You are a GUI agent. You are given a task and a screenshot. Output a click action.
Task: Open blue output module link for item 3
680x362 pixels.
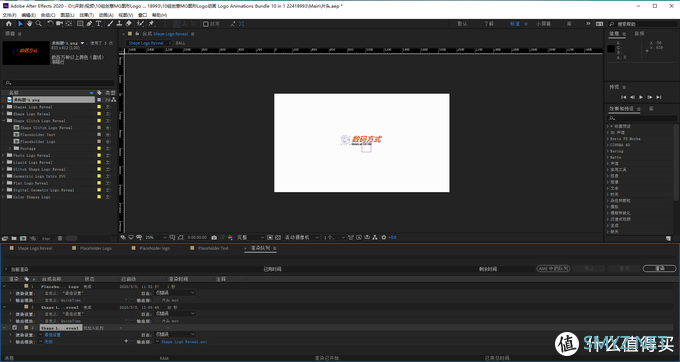coord(49,342)
